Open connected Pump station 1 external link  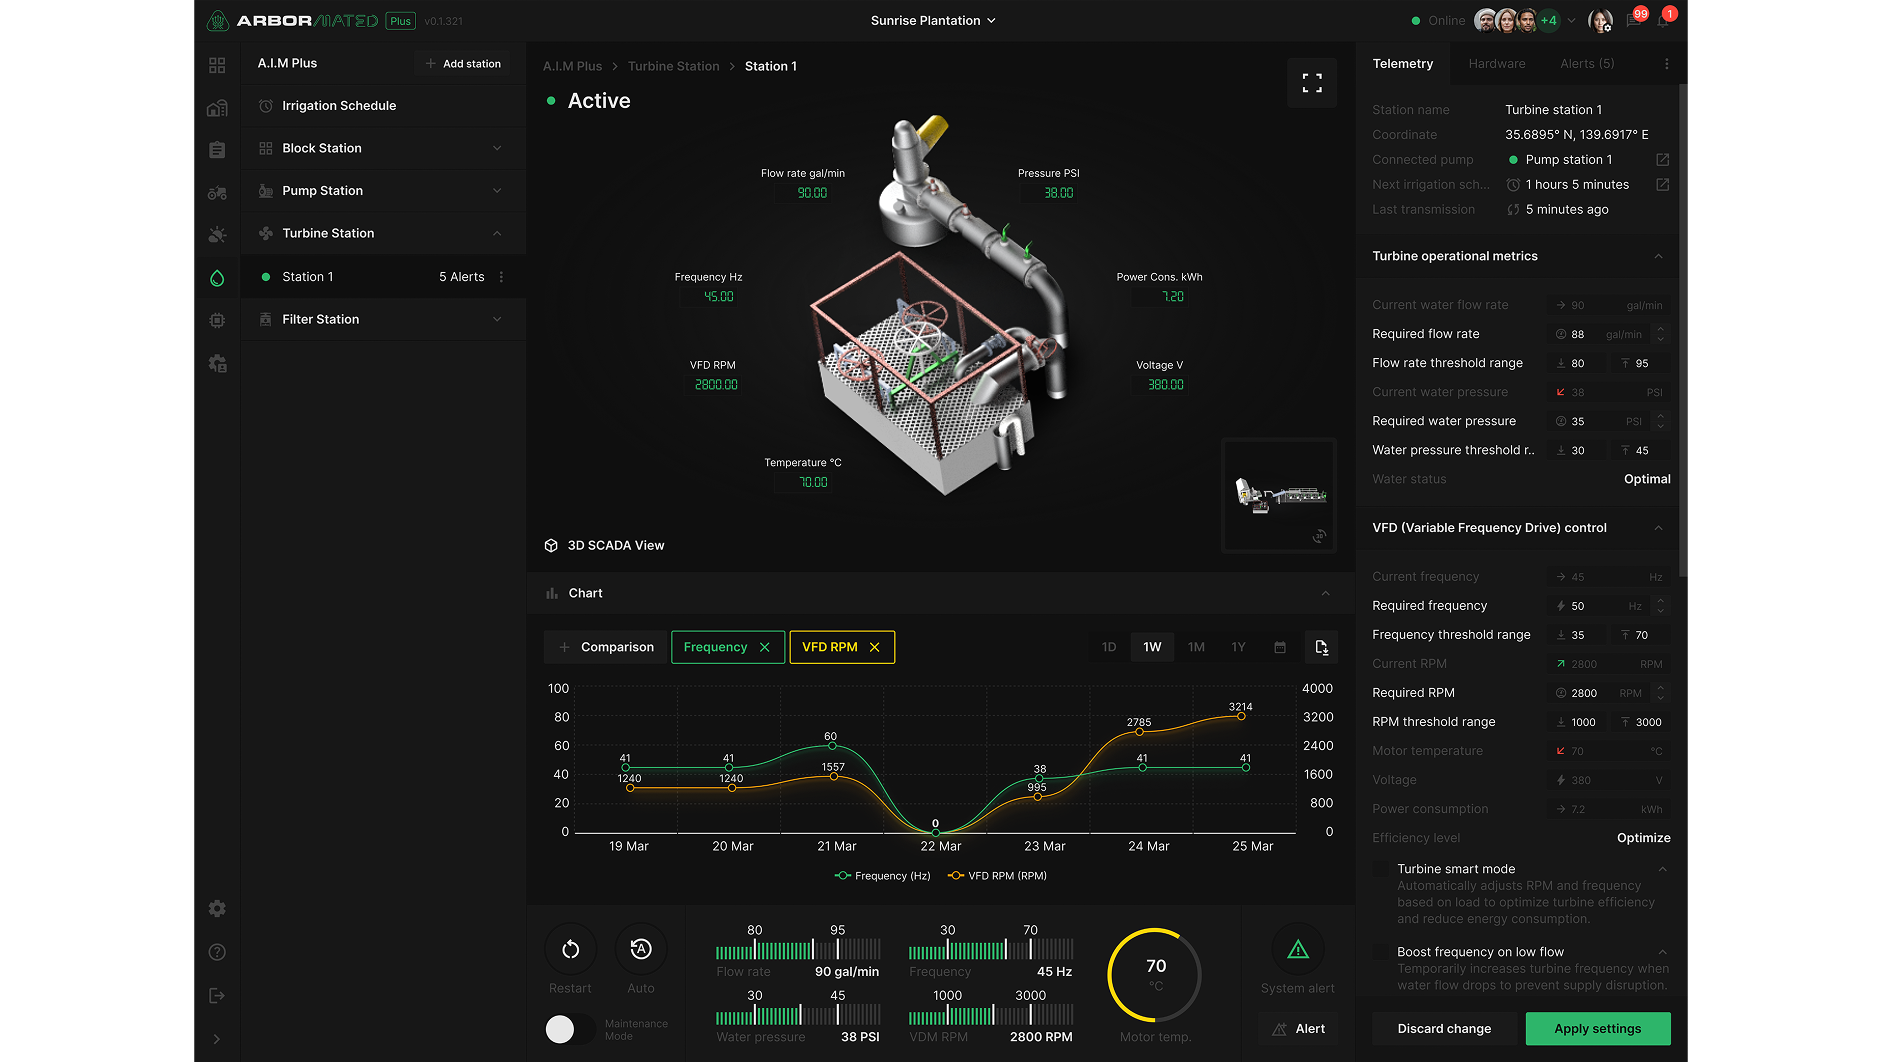(1662, 160)
